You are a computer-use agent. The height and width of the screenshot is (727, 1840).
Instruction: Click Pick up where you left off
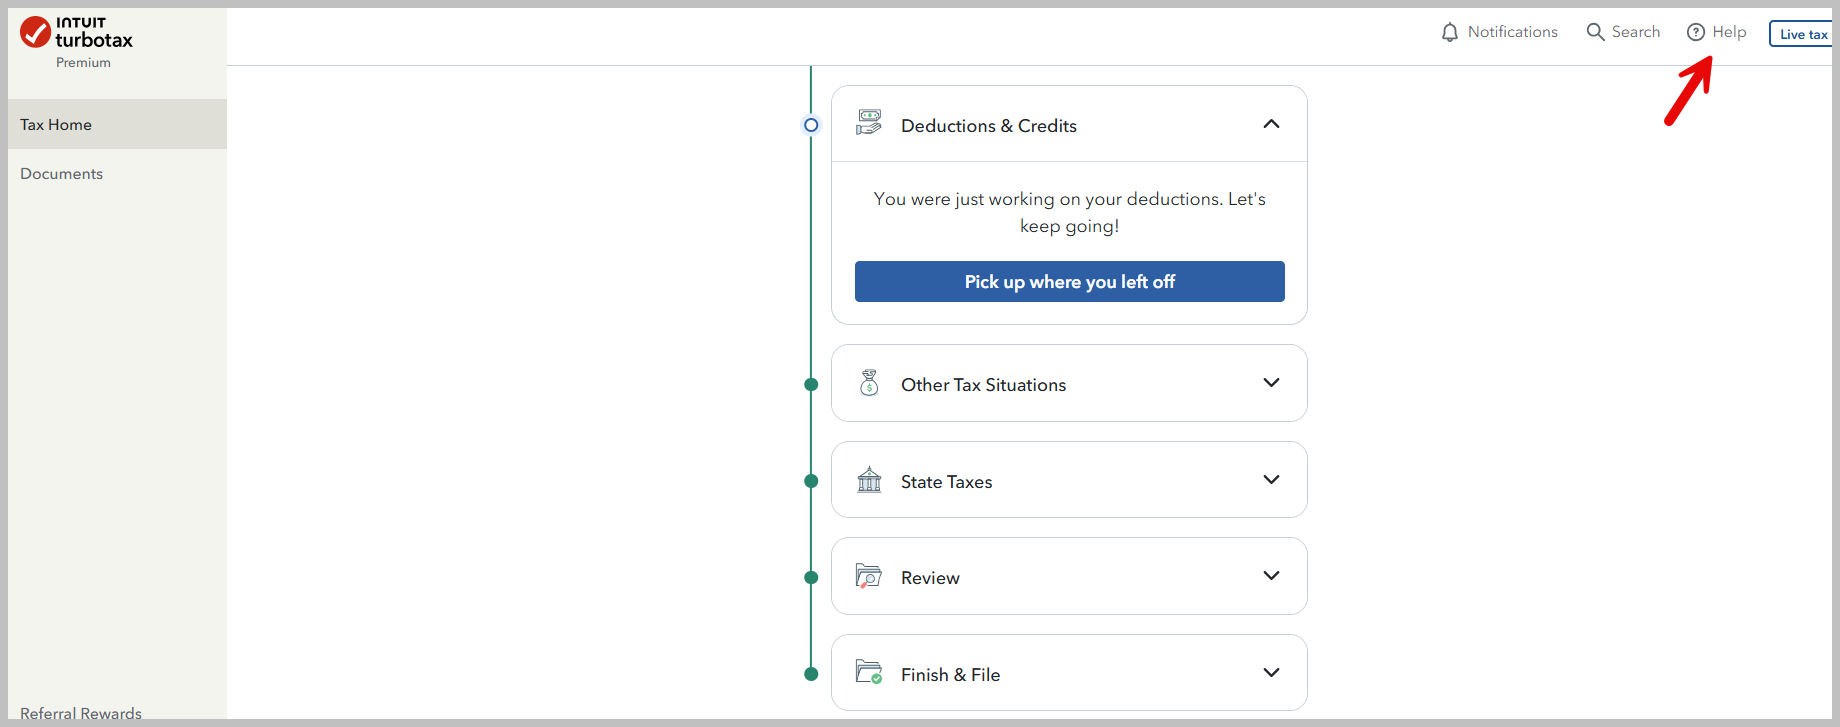[x=1069, y=281]
